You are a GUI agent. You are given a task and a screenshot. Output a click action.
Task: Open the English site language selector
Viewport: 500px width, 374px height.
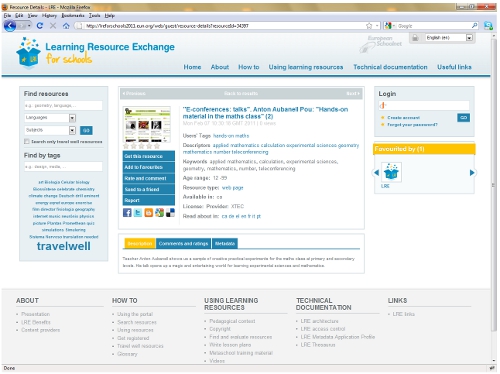click(x=449, y=38)
